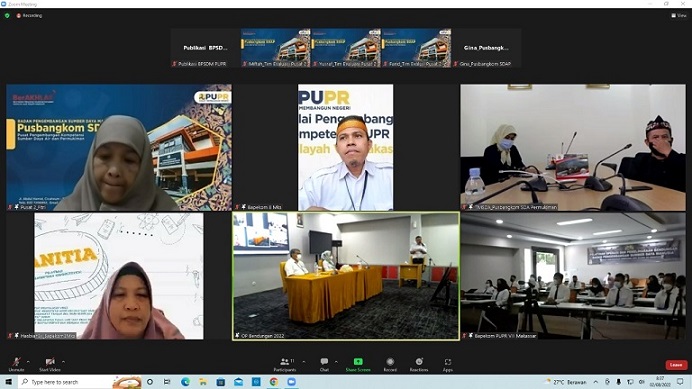This screenshot has height=389, width=692.
Task: Select the Publikasi BPSDM PUPR participant thumbnail
Action: pyautogui.click(x=205, y=48)
